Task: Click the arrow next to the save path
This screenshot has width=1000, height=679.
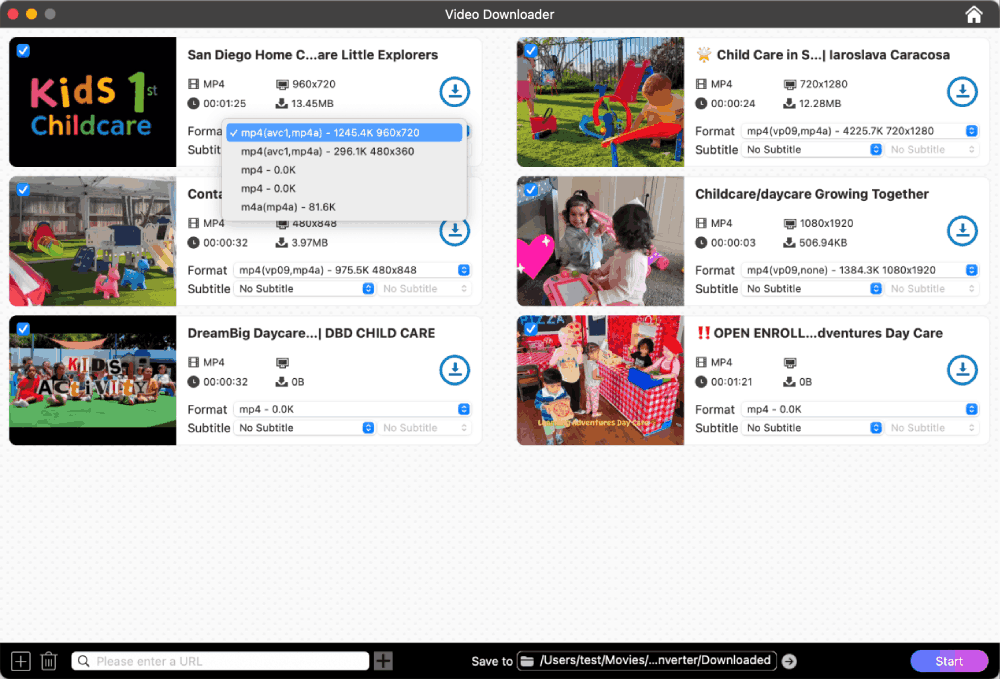Action: (789, 660)
